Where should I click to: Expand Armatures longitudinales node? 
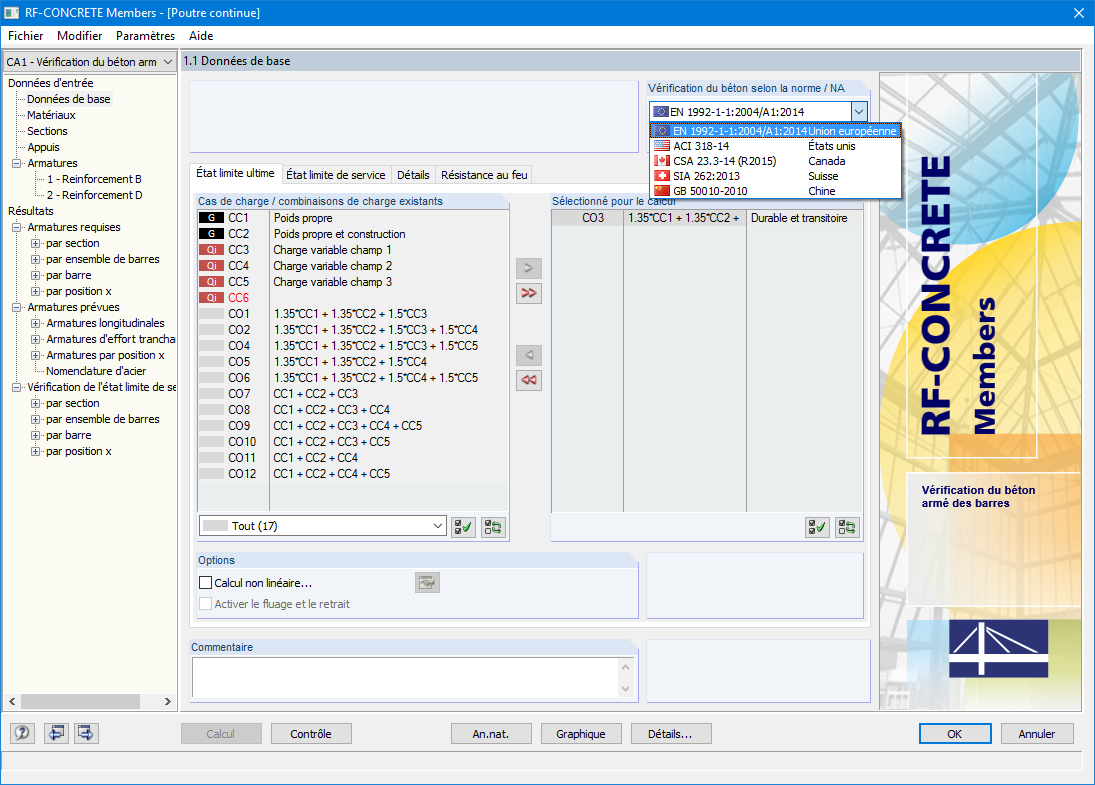click(35, 323)
